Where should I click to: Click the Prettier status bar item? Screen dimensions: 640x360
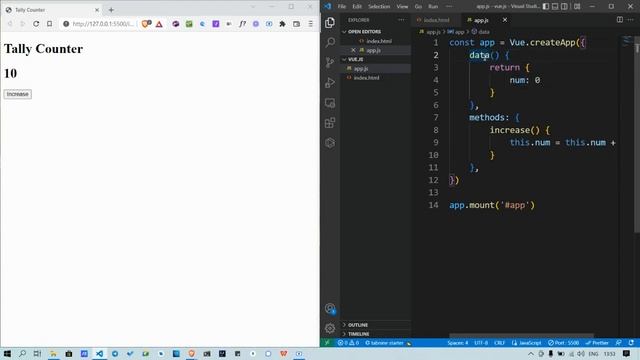coord(597,343)
